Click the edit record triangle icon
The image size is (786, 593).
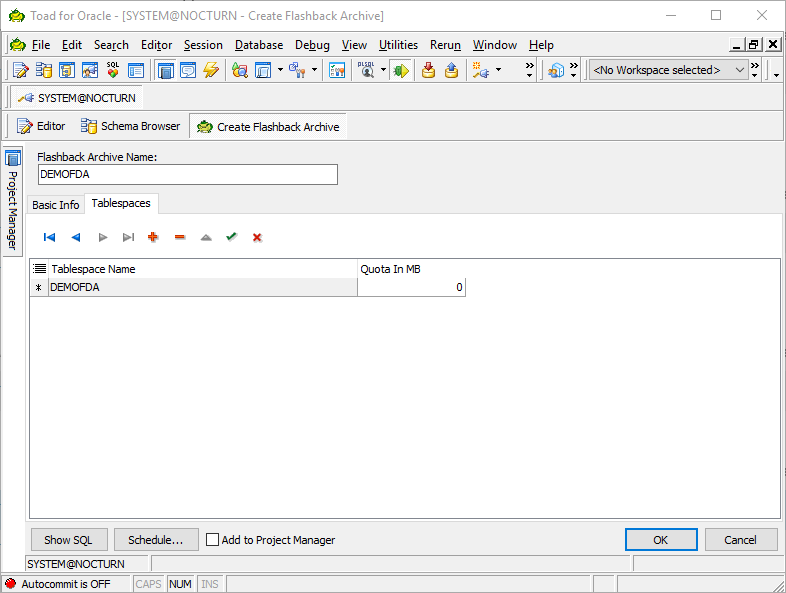coord(206,237)
